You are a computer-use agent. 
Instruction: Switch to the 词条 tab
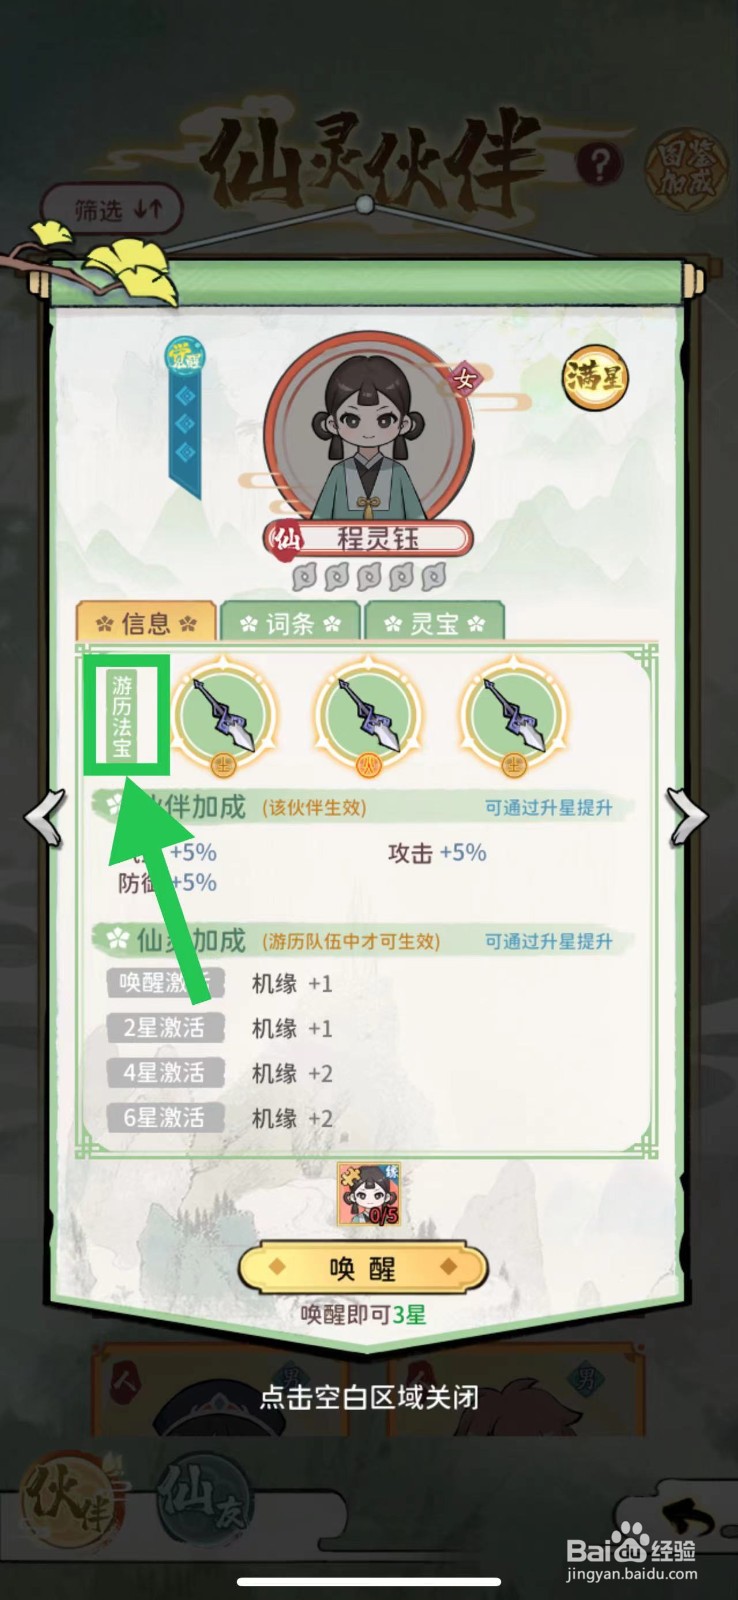[290, 623]
